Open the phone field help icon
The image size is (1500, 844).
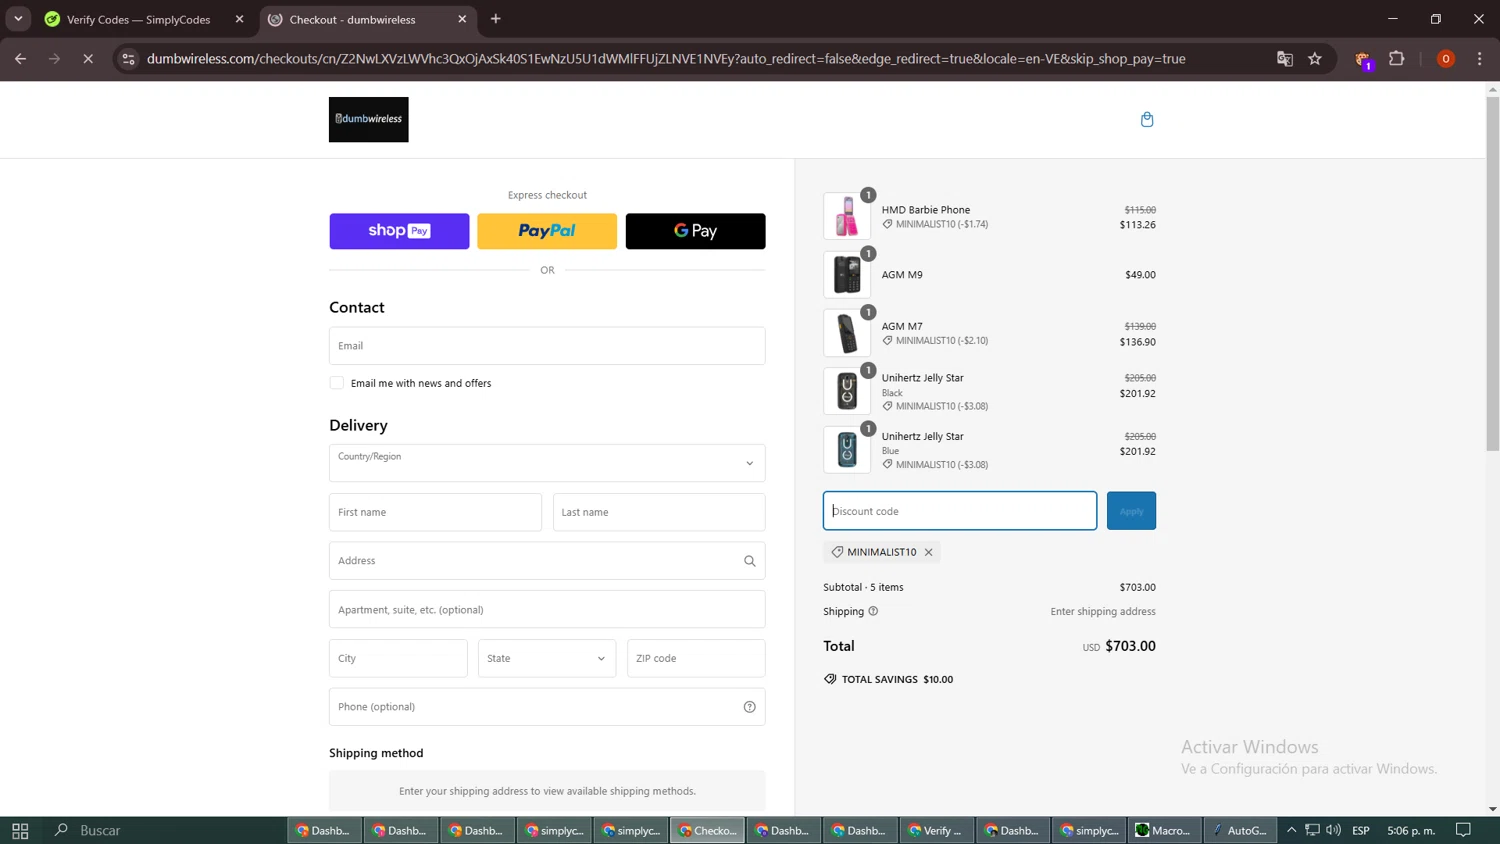click(x=749, y=707)
